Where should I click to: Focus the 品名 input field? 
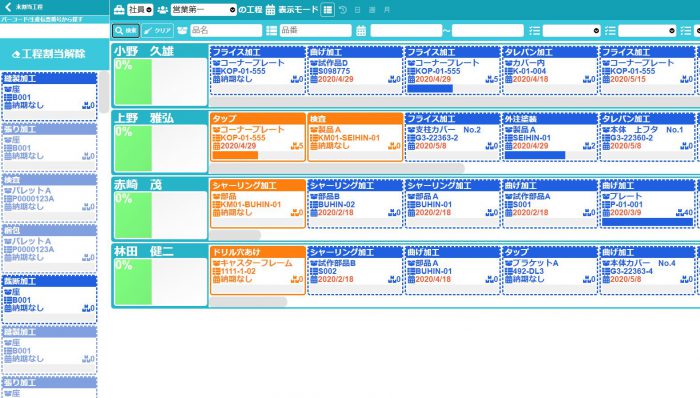coord(226,30)
